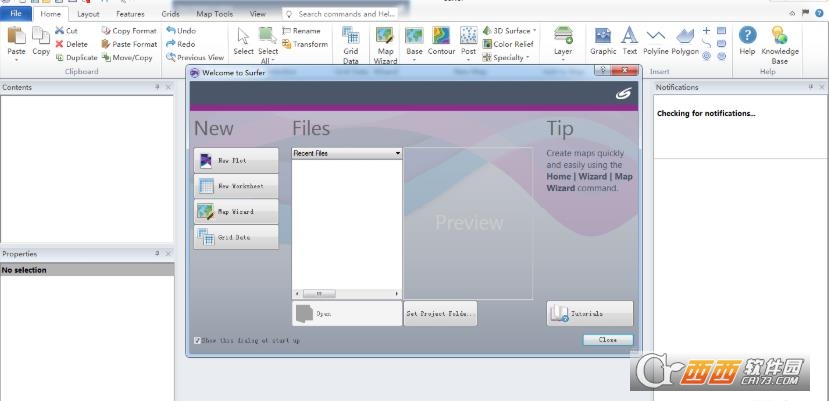Click the Open file button
This screenshot has height=401, width=830.
(x=347, y=314)
